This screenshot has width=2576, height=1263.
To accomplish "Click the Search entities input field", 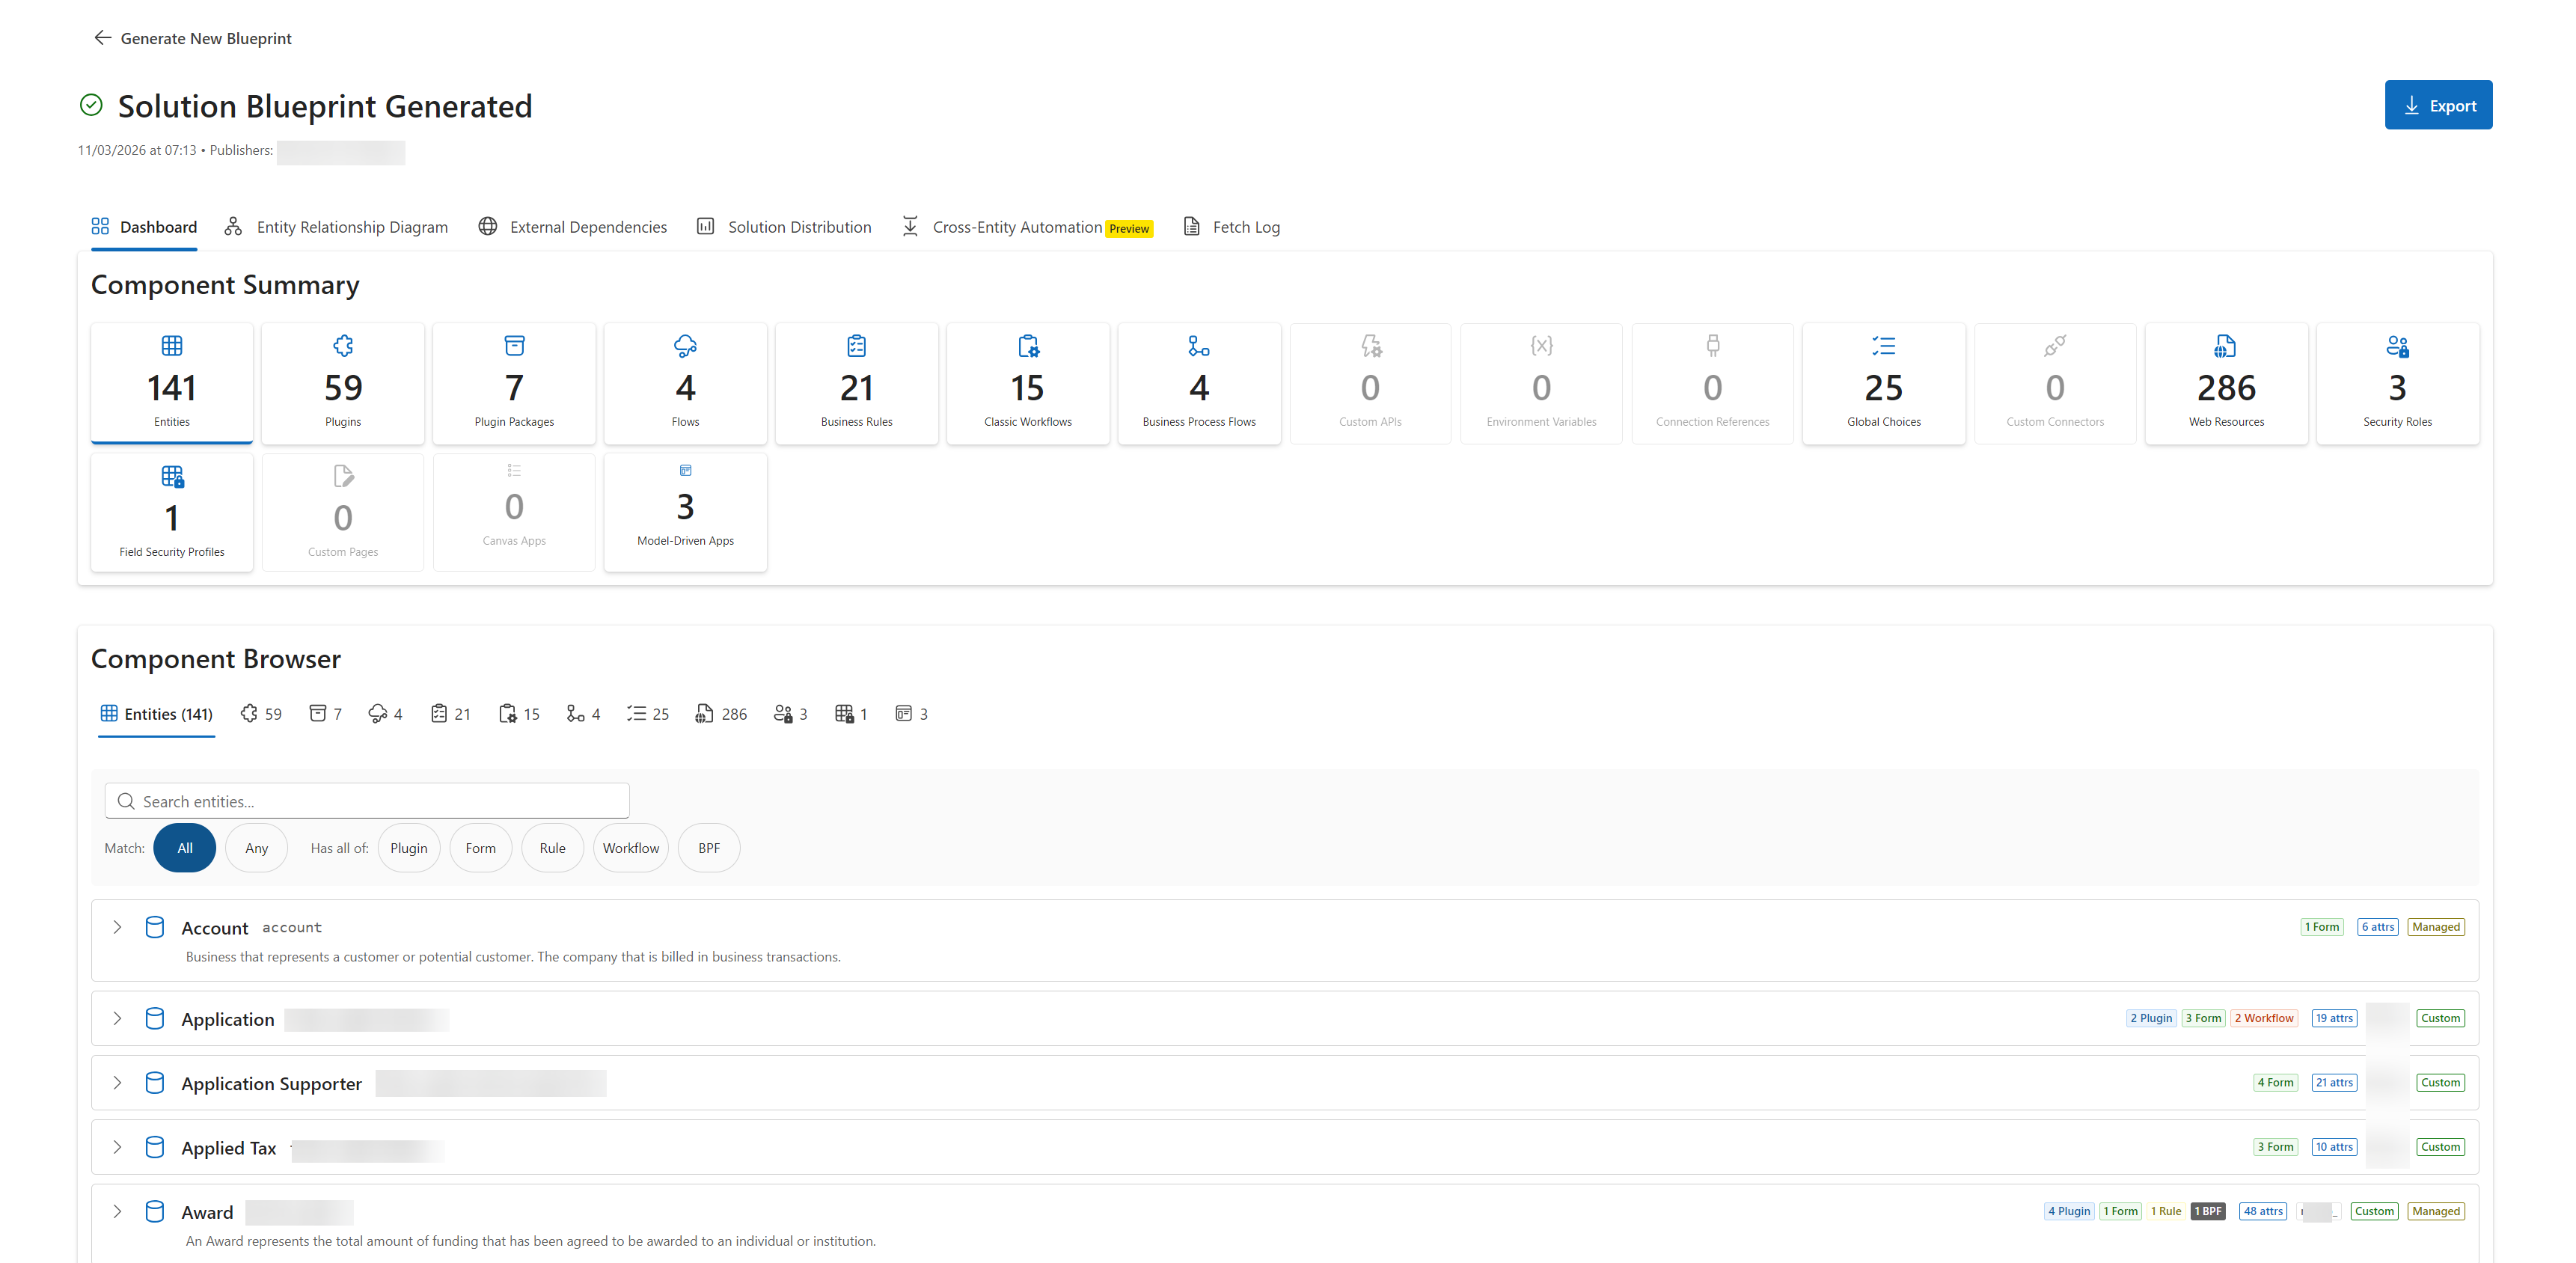I will pyautogui.click(x=367, y=801).
